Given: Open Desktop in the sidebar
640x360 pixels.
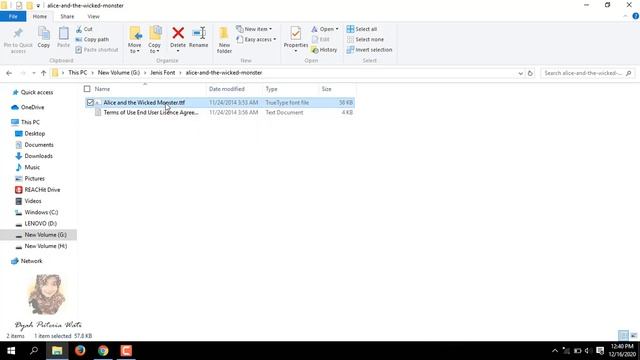Looking at the screenshot, I should coord(35,133).
